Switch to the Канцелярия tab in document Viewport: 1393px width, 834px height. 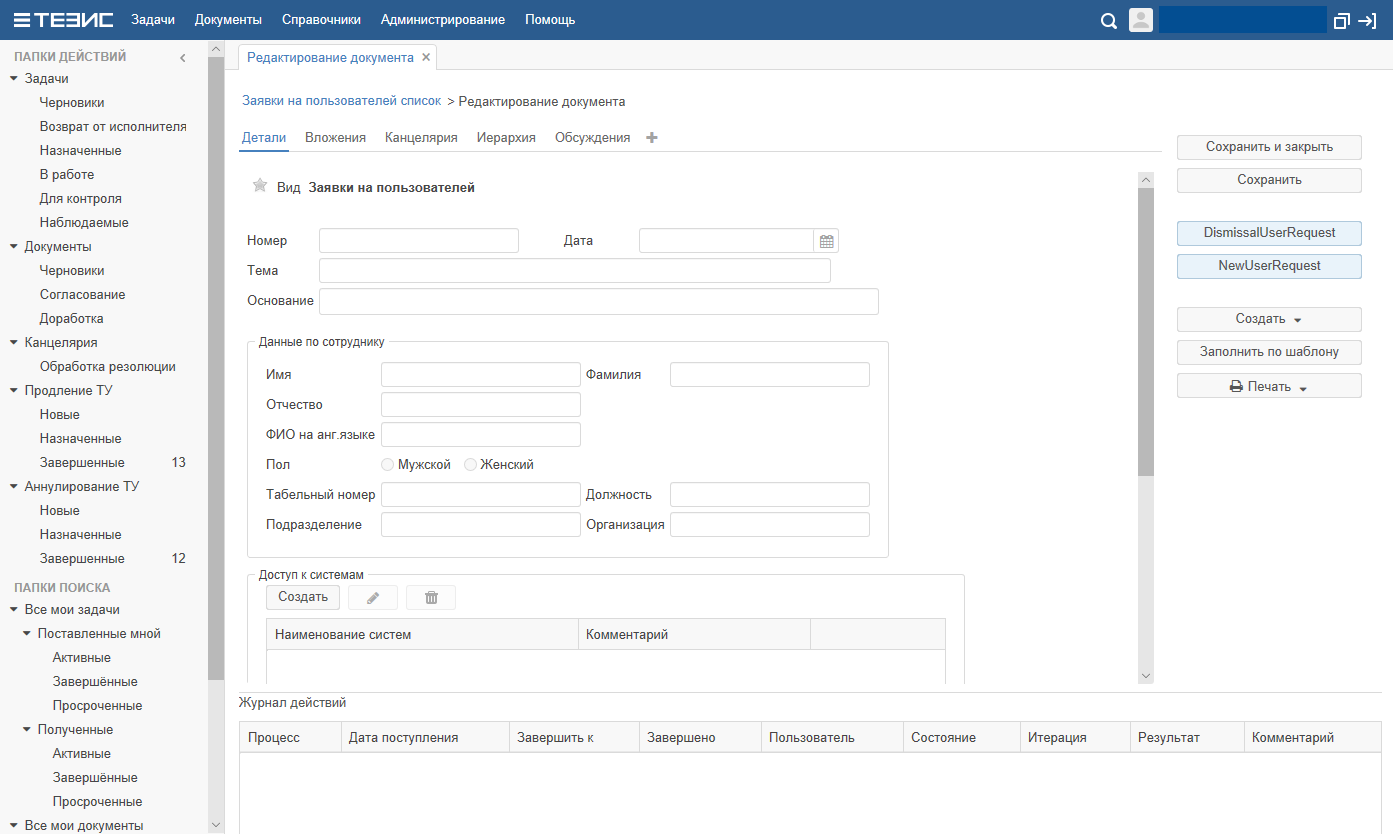pyautogui.click(x=421, y=138)
